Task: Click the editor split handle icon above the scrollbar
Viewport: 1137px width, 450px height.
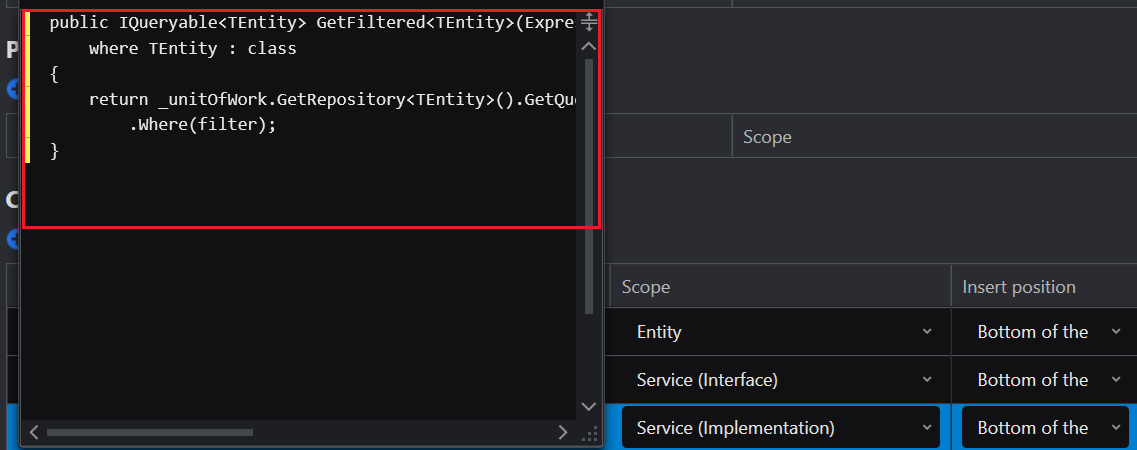Action: click(x=589, y=23)
